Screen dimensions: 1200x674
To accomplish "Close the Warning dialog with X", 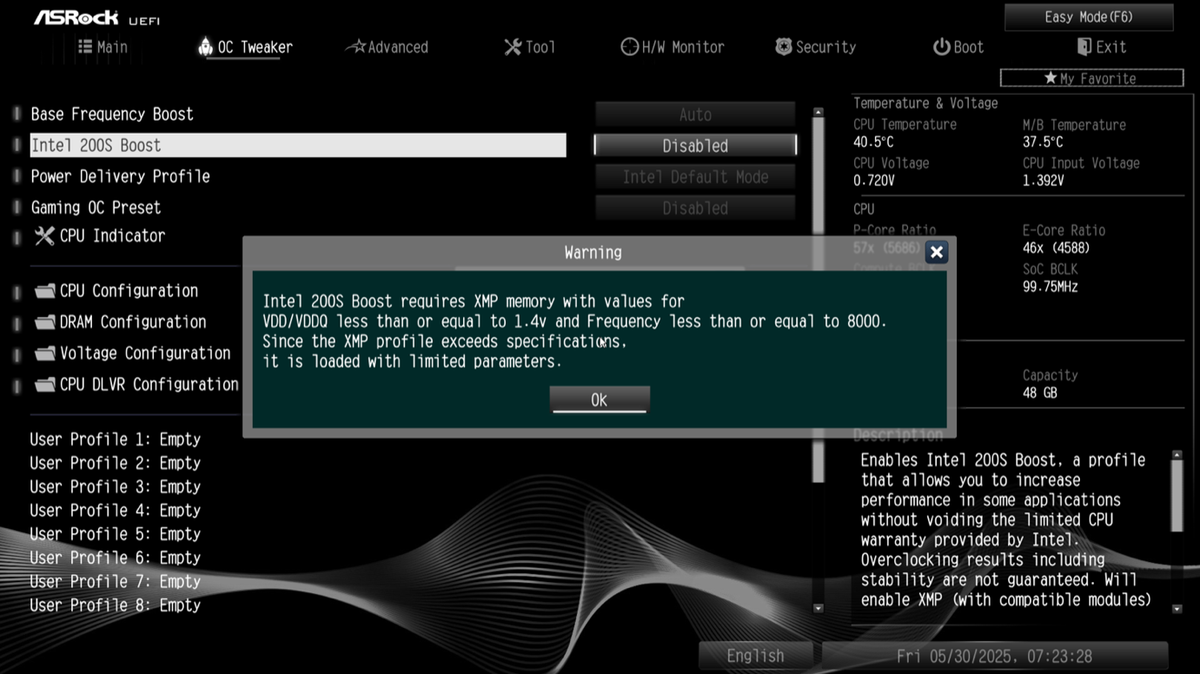I will point(936,253).
